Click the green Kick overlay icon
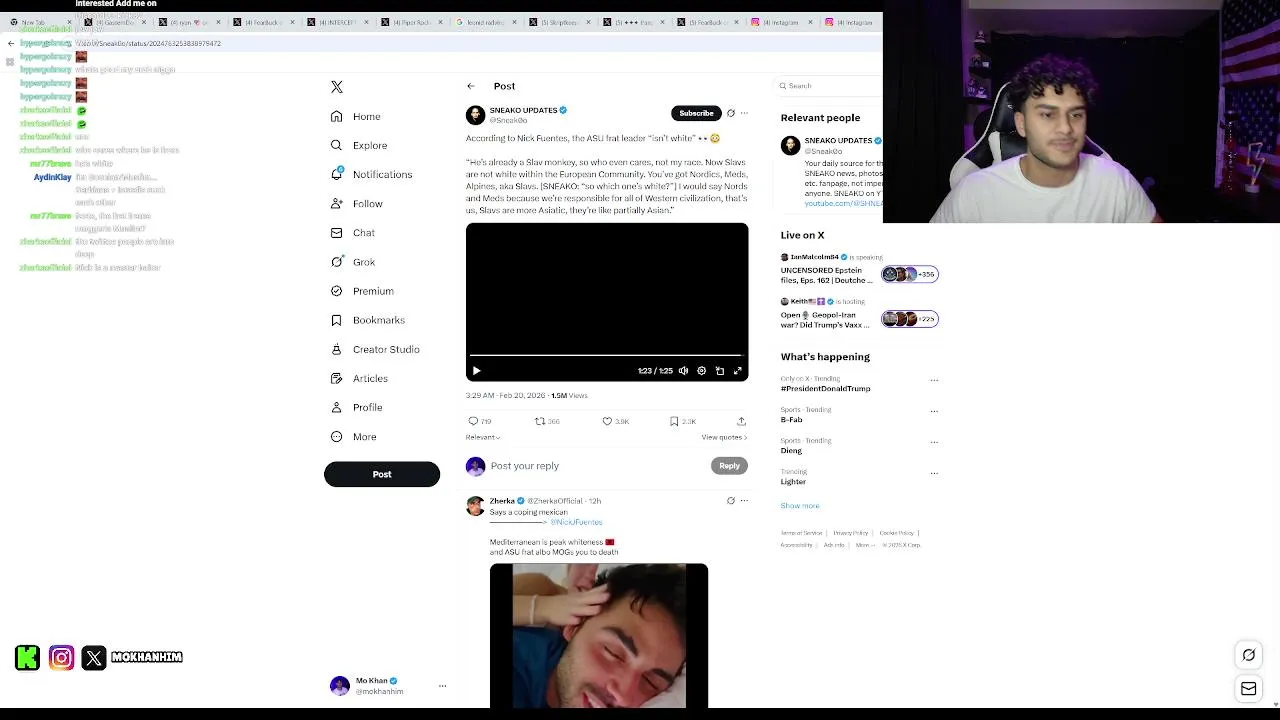Image resolution: width=1280 pixels, height=720 pixels. (x=28, y=657)
